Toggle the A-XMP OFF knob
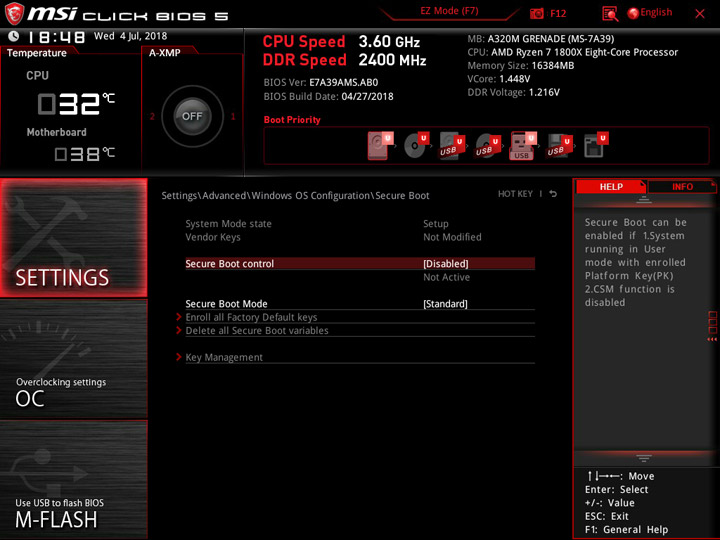This screenshot has width=720, height=540. coord(192,116)
